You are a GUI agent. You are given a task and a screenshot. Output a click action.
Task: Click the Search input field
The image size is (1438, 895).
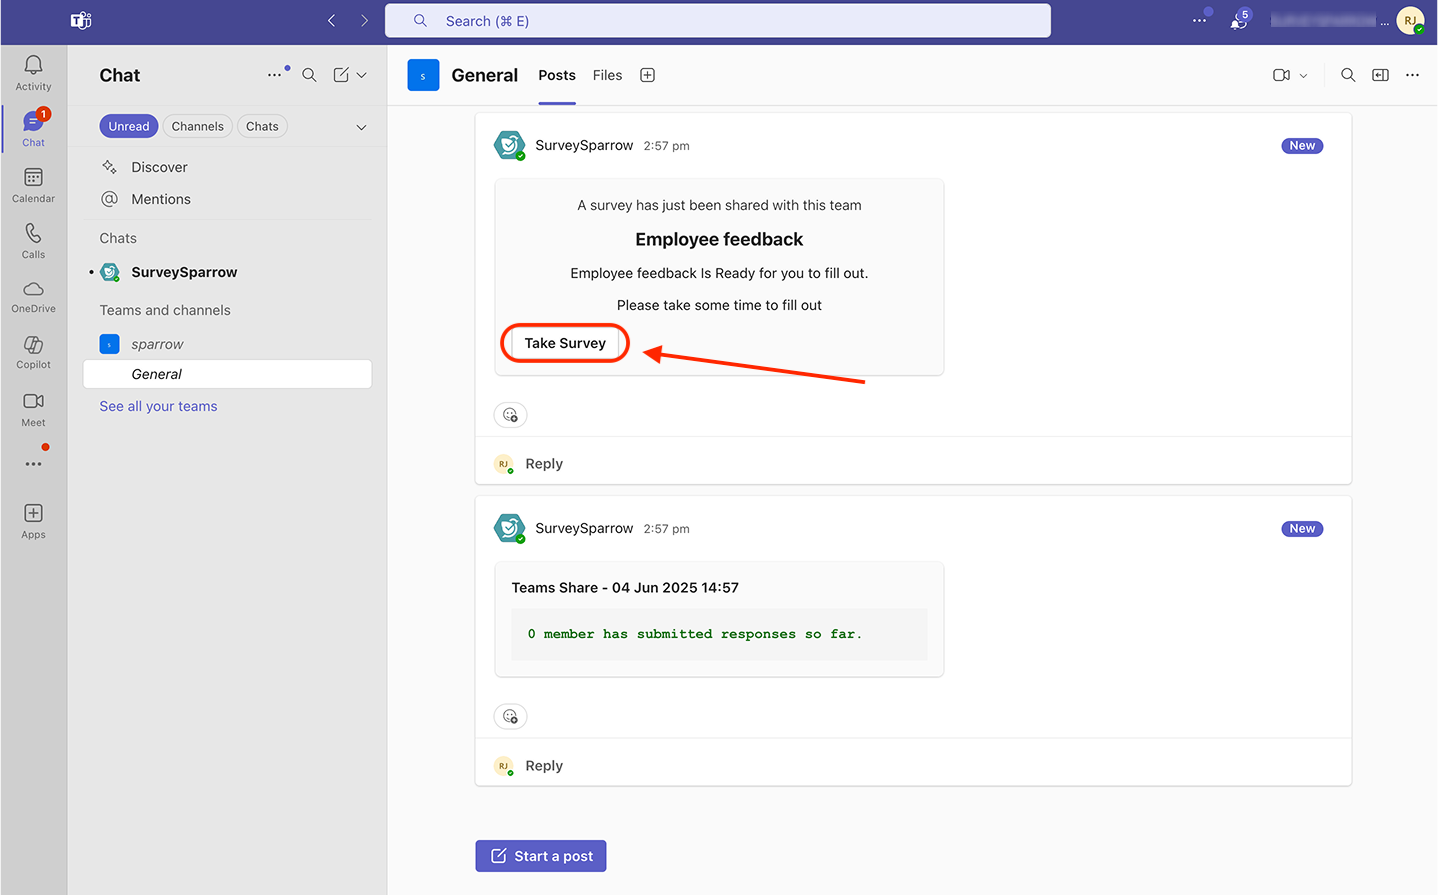point(718,21)
